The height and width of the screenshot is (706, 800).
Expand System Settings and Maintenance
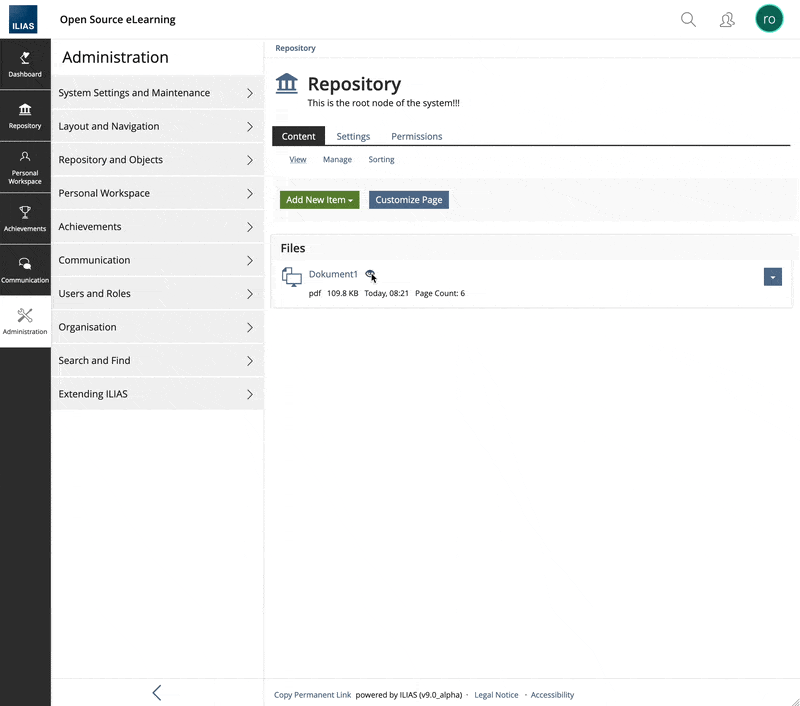point(157,93)
